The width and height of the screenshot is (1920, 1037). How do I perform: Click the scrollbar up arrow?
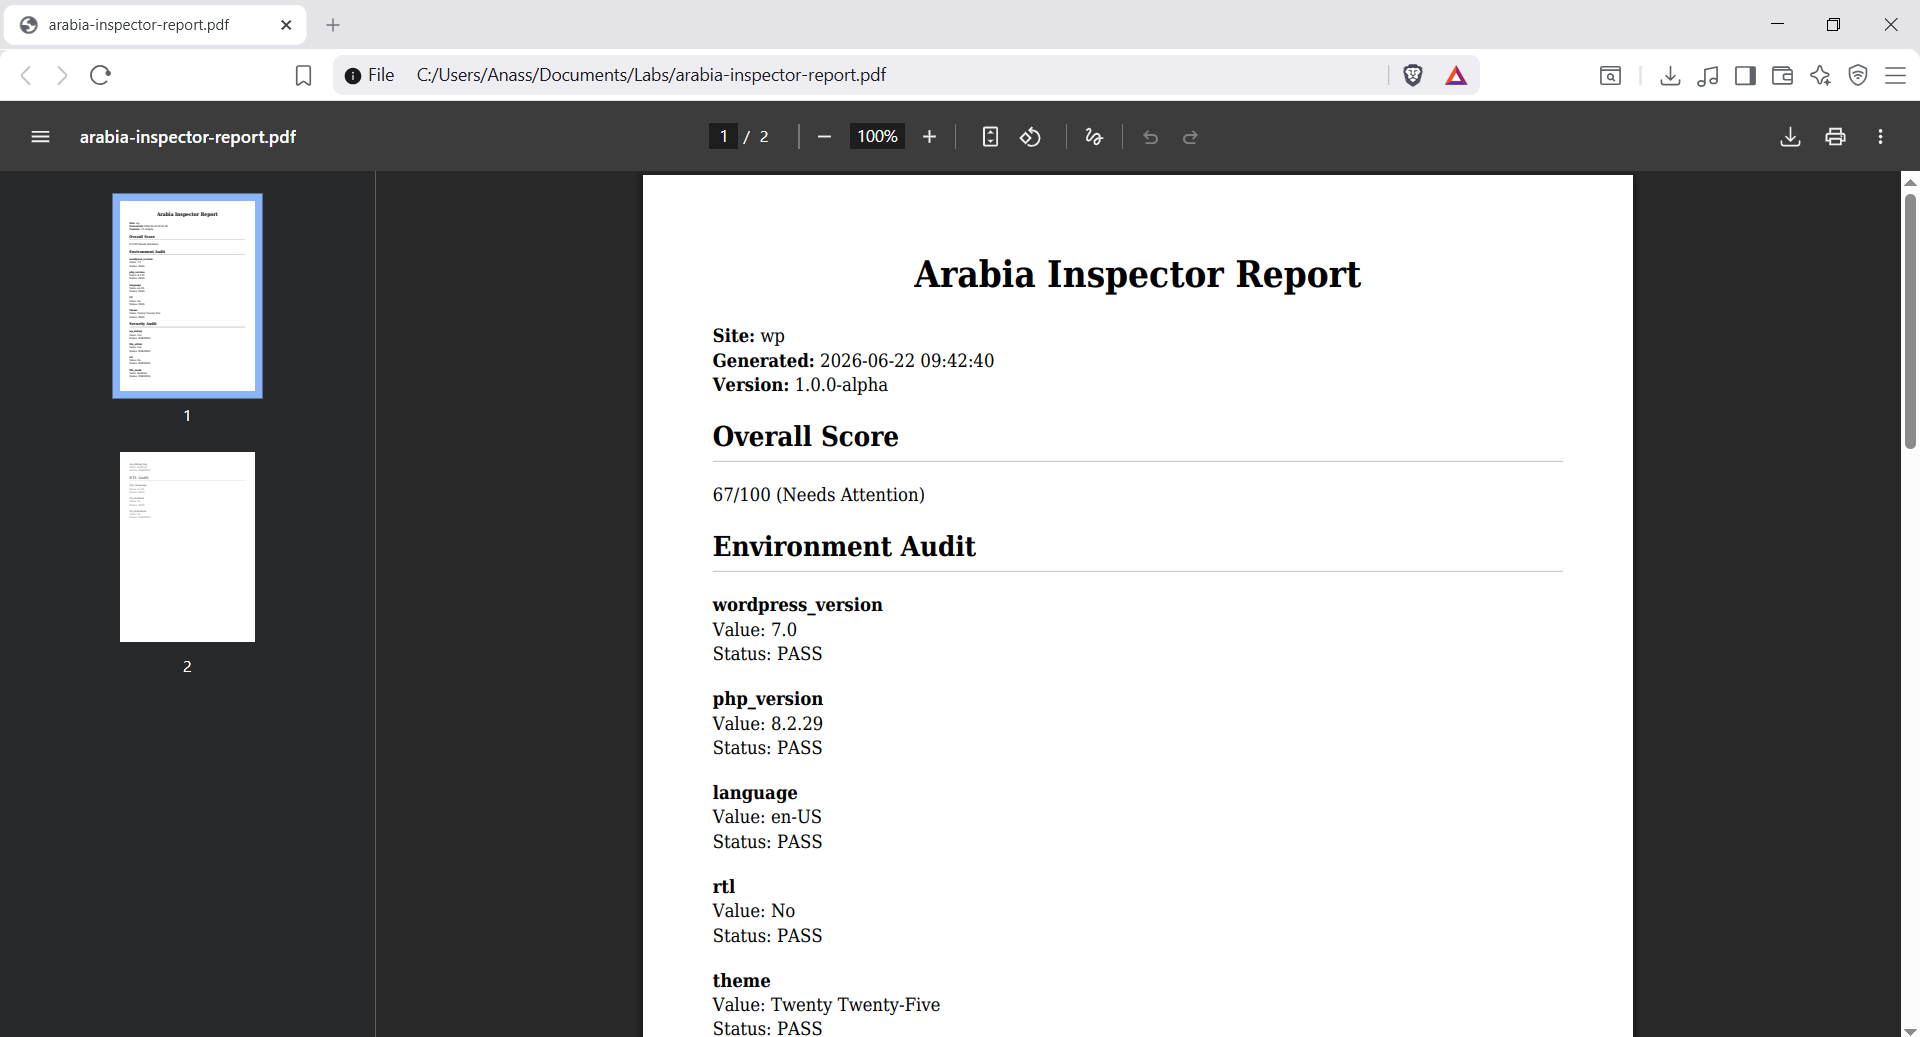tap(1910, 182)
